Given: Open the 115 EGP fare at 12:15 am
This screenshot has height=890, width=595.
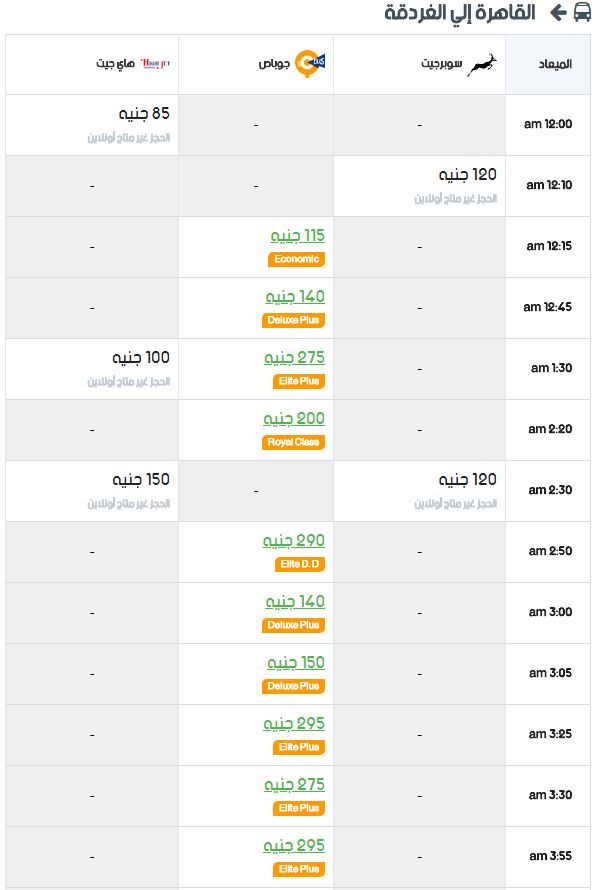Looking at the screenshot, I should [298, 235].
